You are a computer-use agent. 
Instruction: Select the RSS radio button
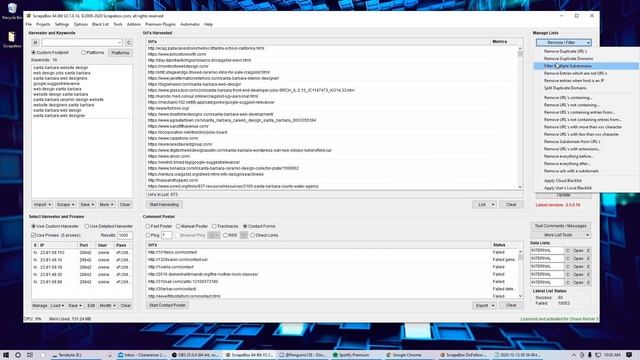pos(225,235)
